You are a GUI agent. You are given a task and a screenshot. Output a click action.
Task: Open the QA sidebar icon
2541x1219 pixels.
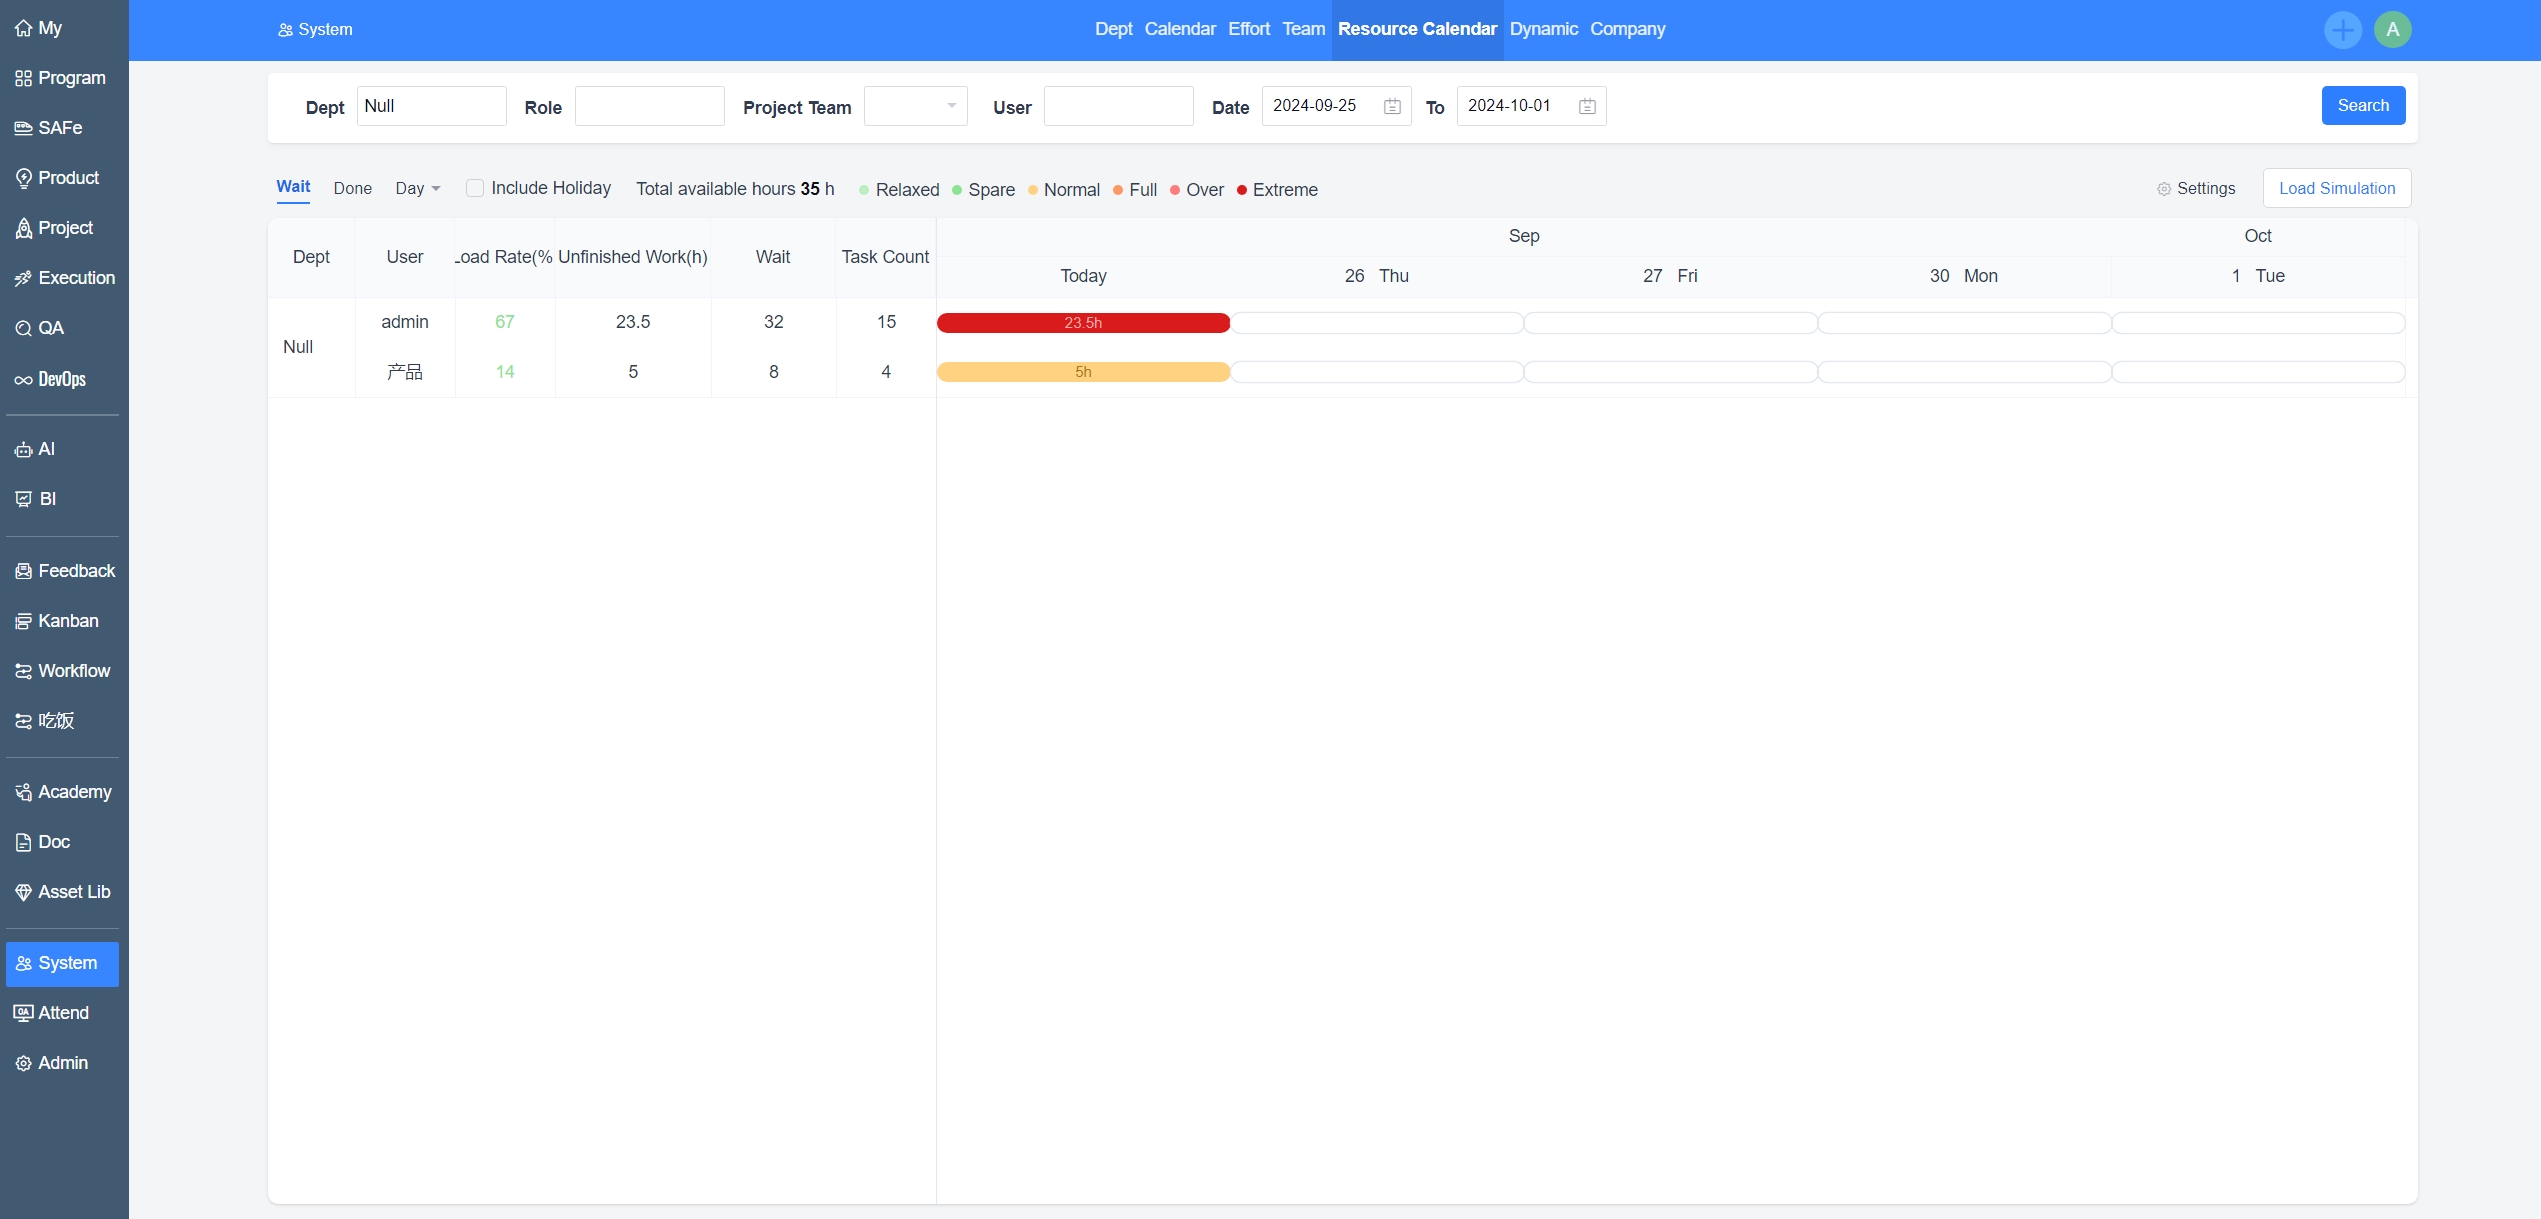point(23,328)
